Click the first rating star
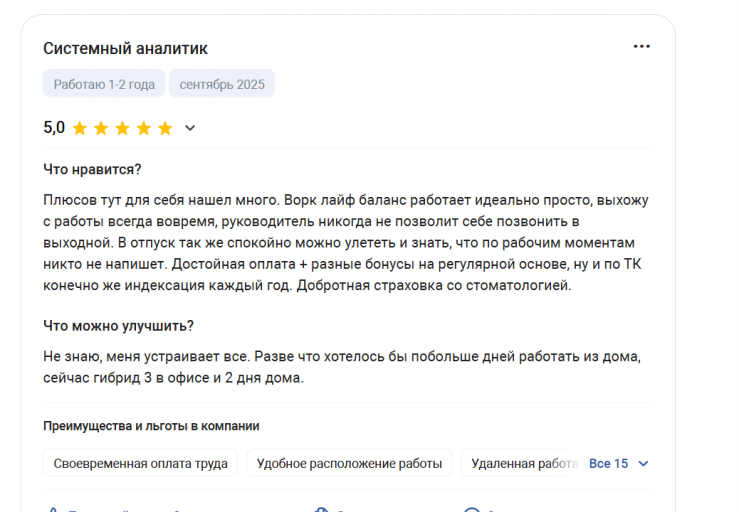This screenshot has height=512, width=739. (80, 128)
